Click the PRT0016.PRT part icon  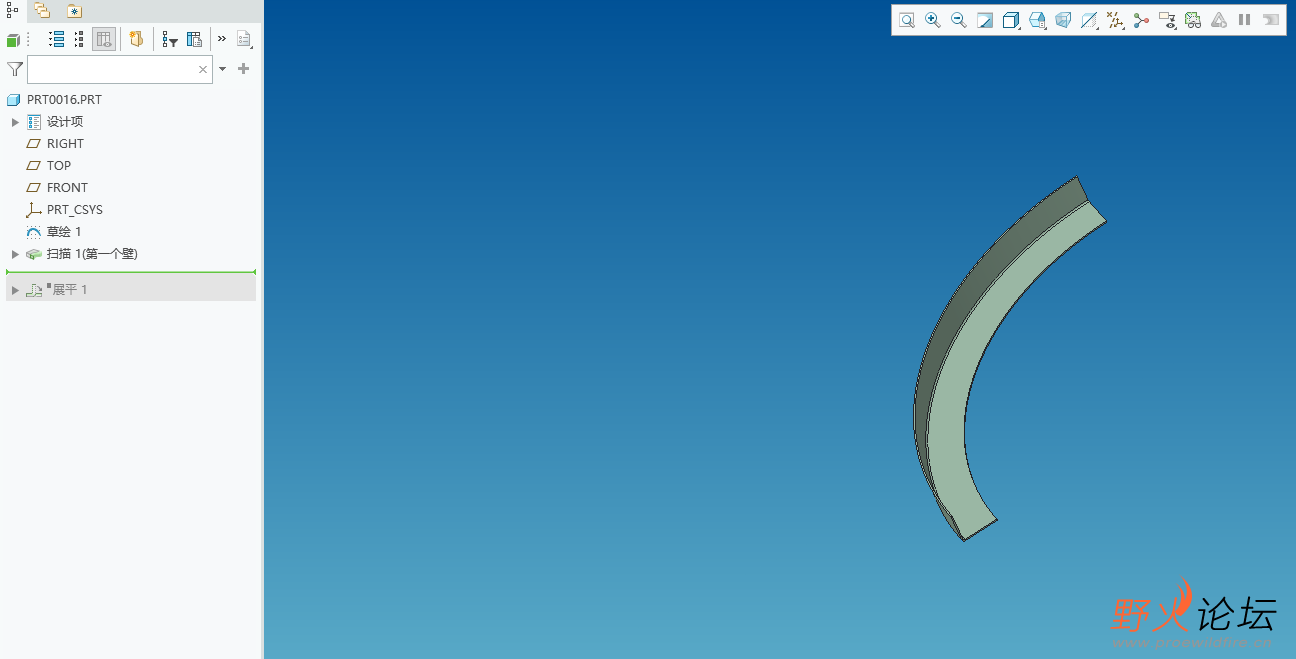(13, 100)
